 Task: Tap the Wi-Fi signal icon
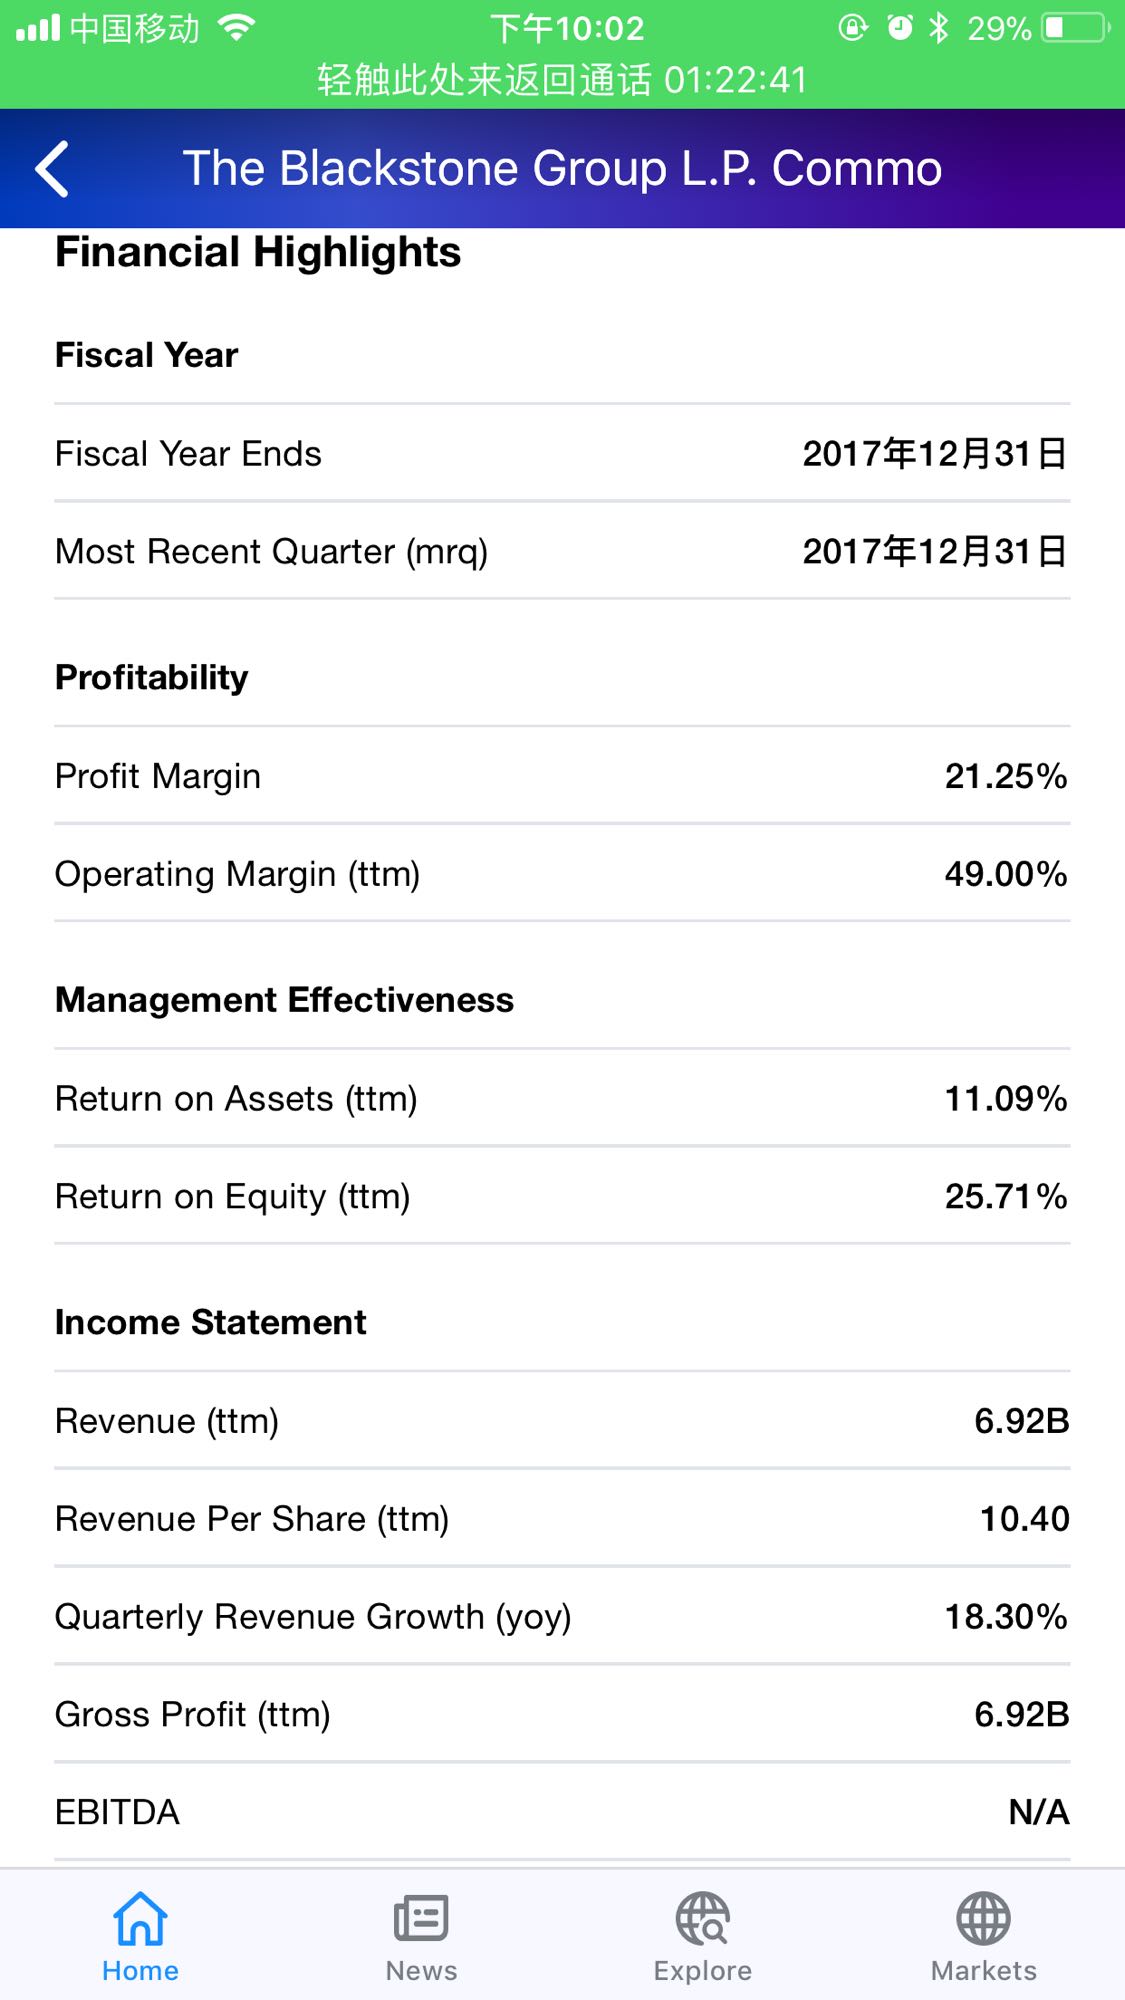click(x=236, y=28)
